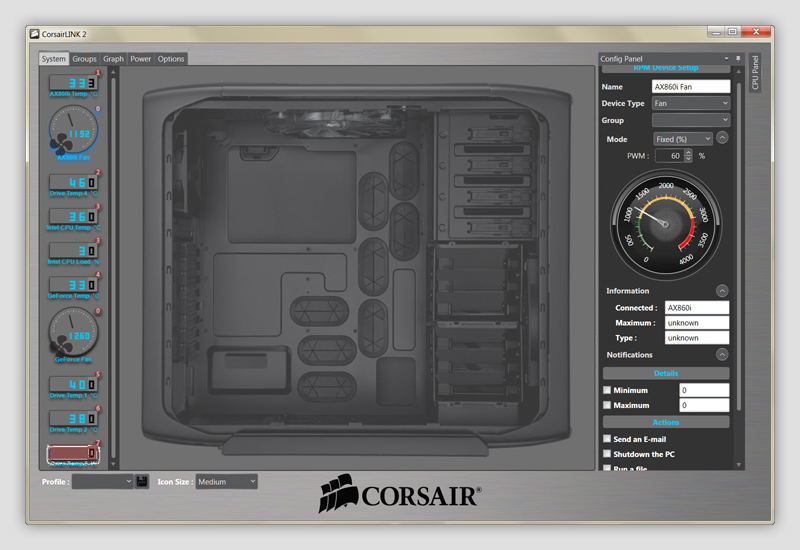Click the GeForce Fan gauge icon
Viewport: 800px width, 550px height.
coord(73,332)
